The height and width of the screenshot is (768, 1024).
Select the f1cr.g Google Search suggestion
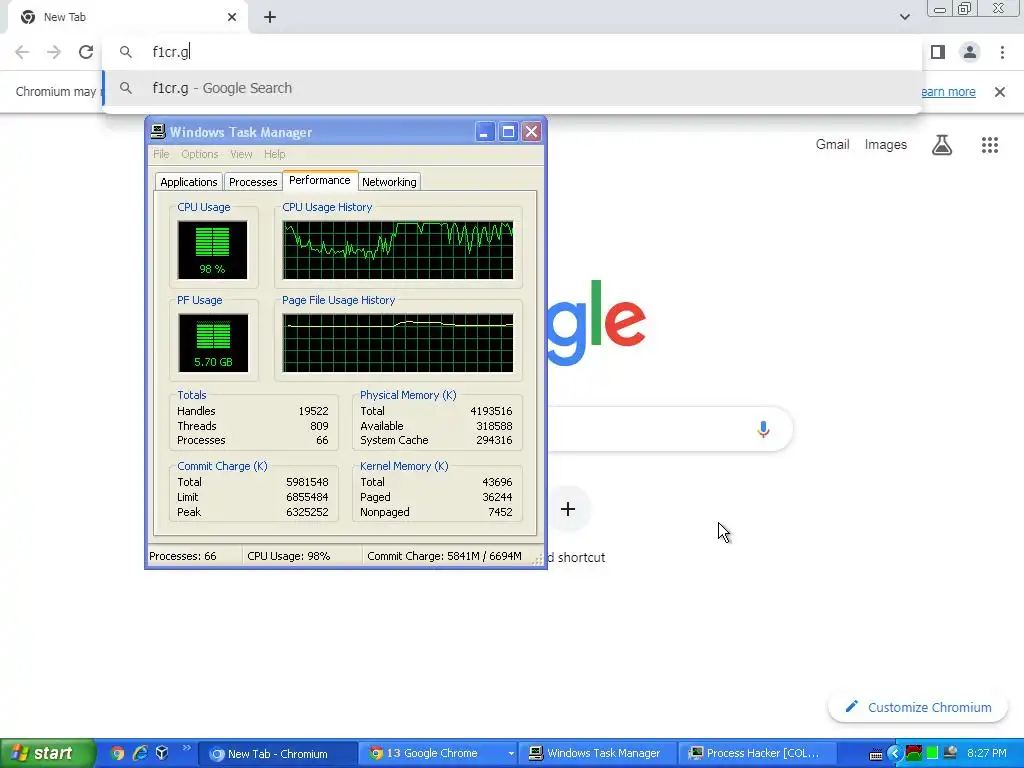coord(512,88)
